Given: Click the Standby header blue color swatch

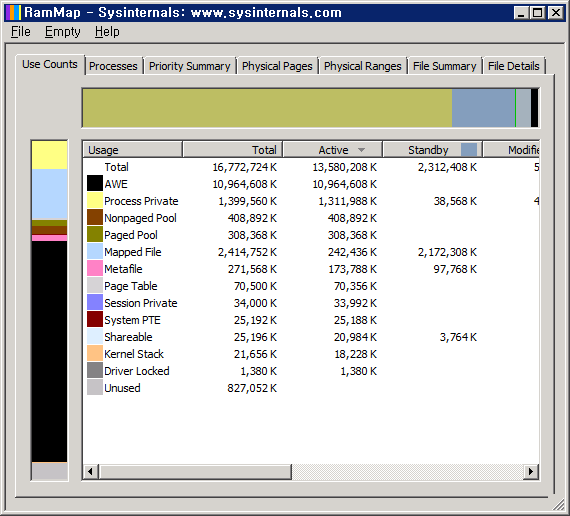Looking at the screenshot, I should click(x=469, y=149).
